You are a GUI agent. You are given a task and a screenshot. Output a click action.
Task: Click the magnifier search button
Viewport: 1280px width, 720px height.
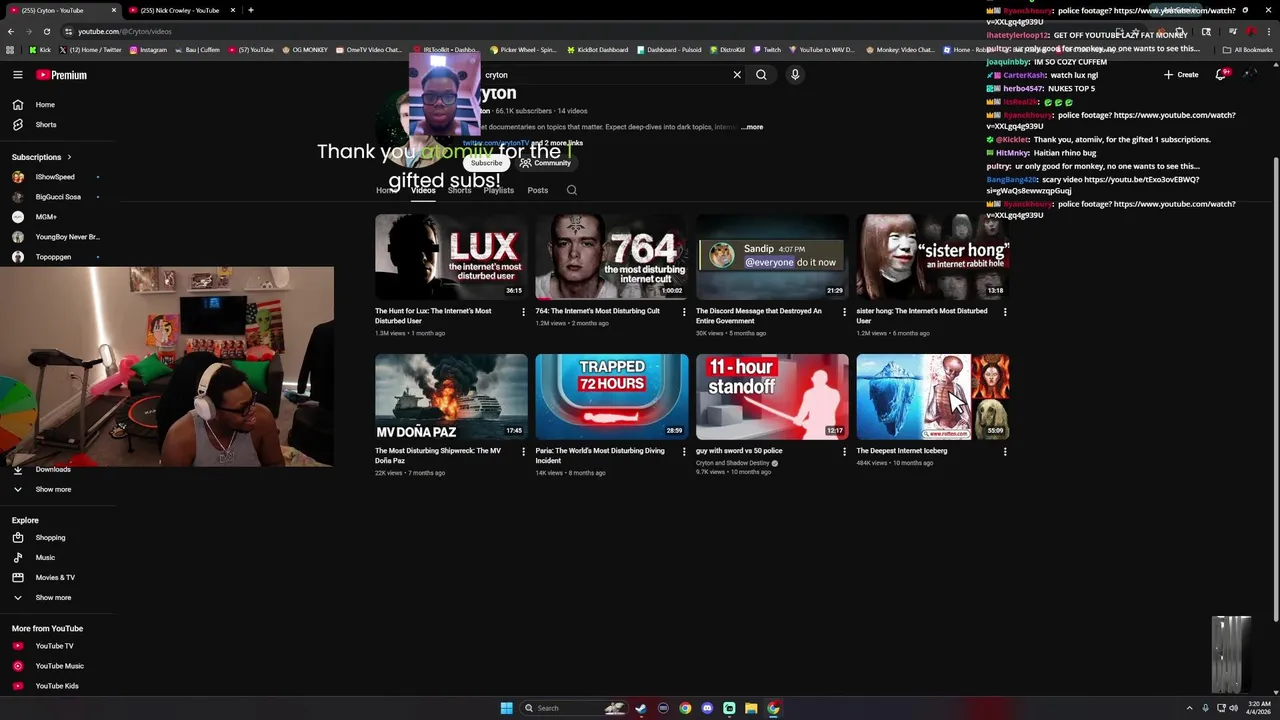pyautogui.click(x=761, y=75)
